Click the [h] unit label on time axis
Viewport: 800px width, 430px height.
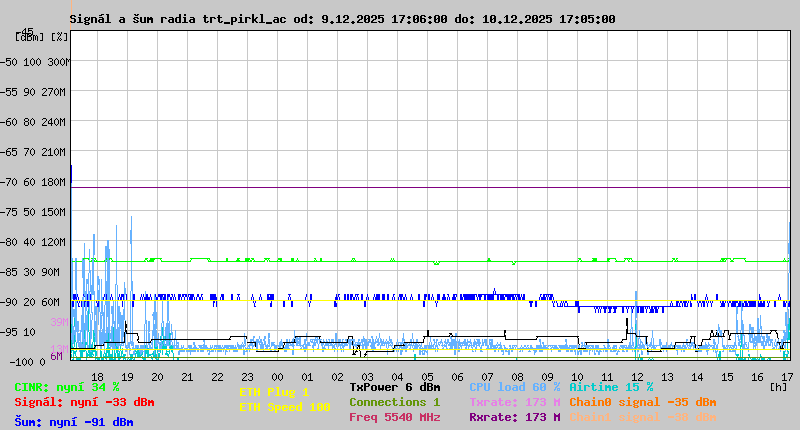[x=778, y=386]
